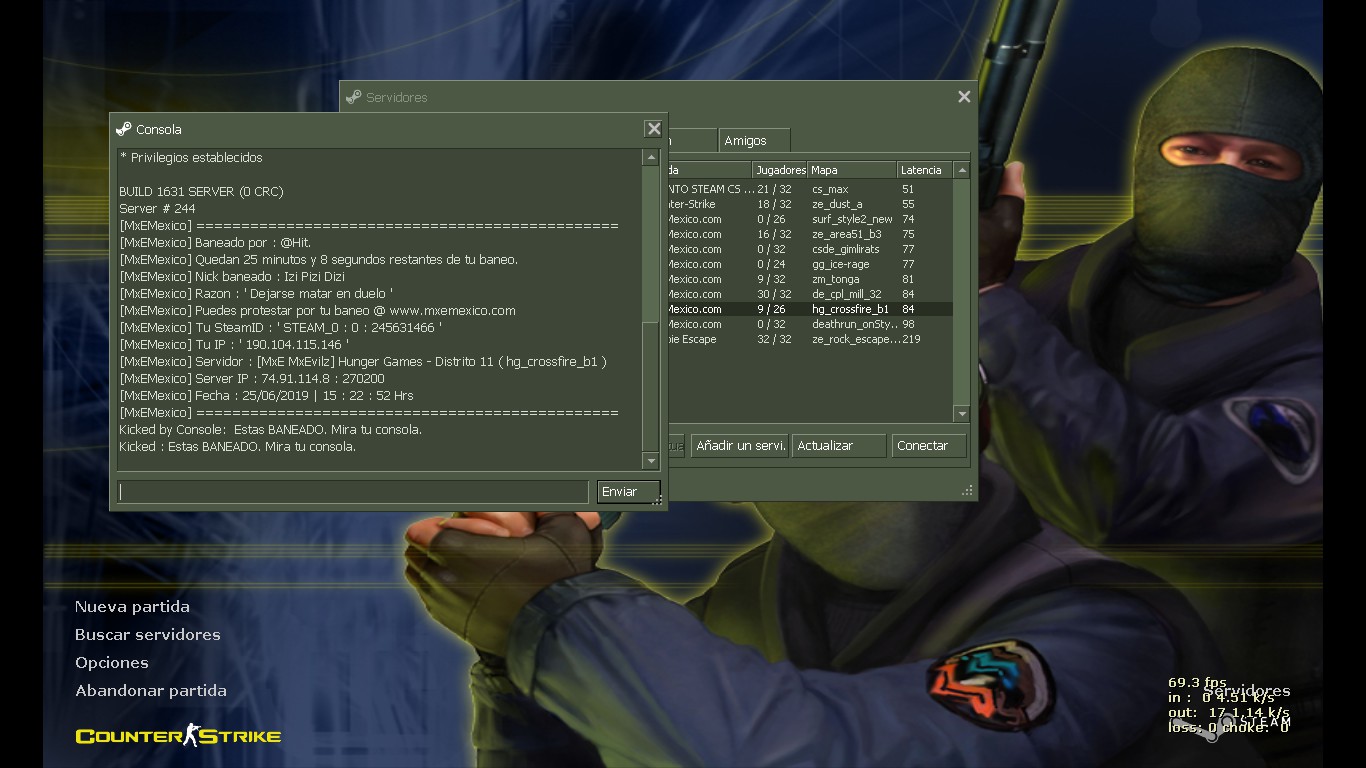Select the deathrun_onSty server row
Image resolution: width=1366 pixels, height=768 pixels.
coord(810,324)
